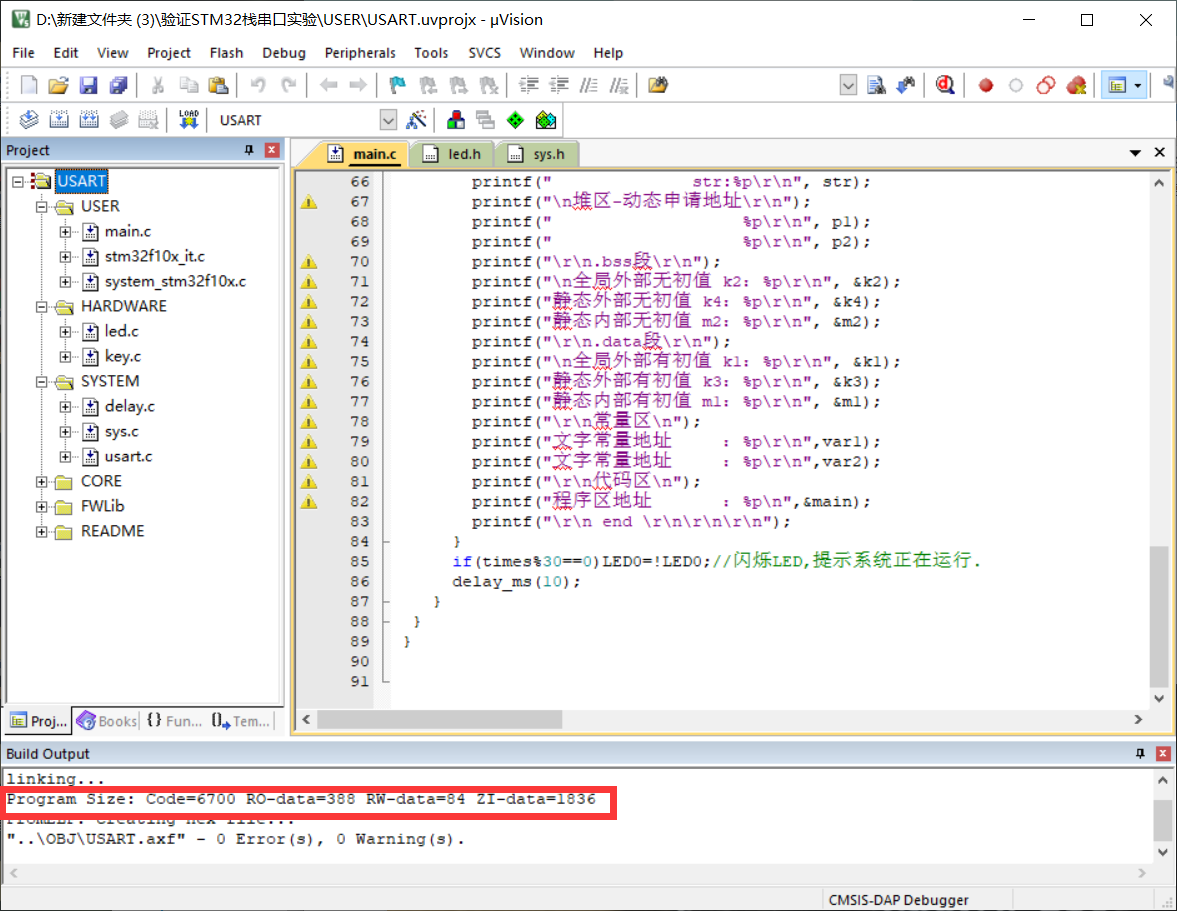1177x911 pixels.
Task: Click the Comment selection icon
Action: click(589, 85)
